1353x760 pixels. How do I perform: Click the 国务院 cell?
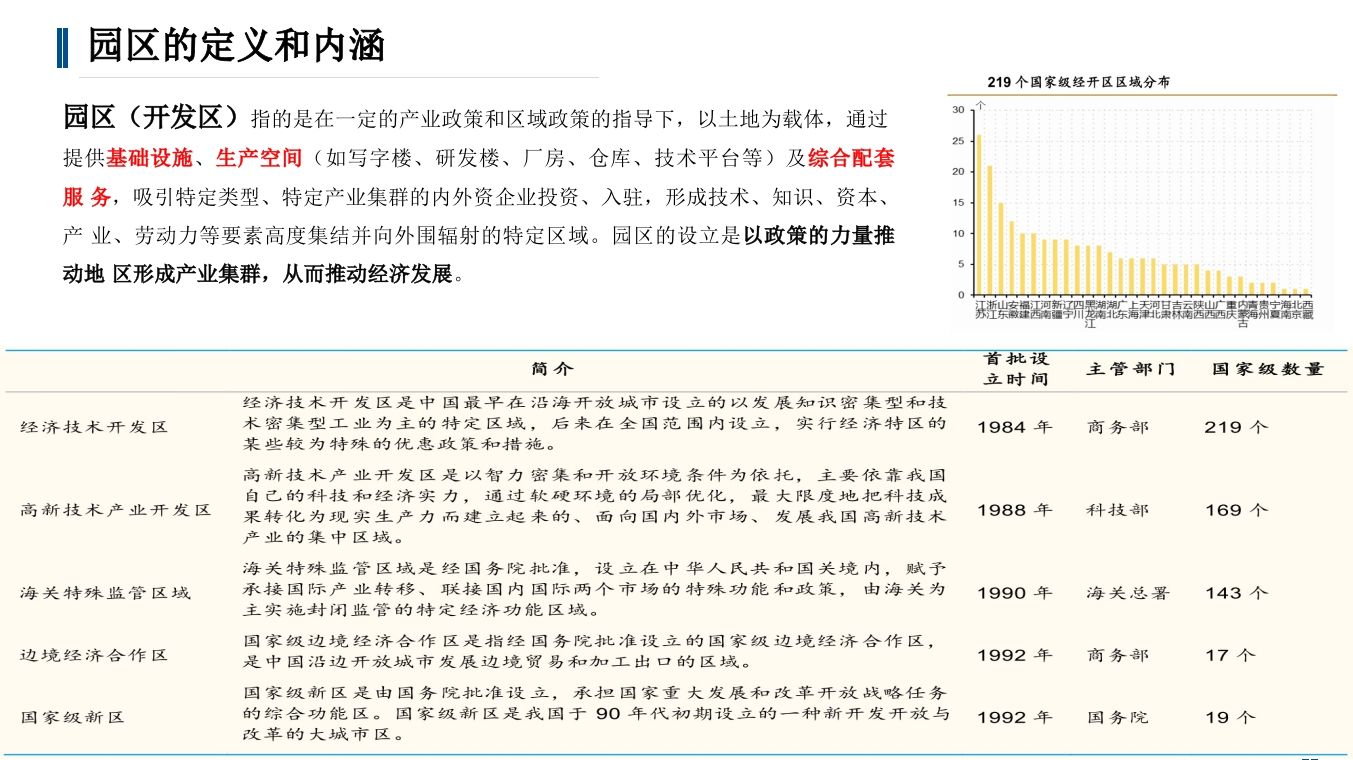(1118, 717)
